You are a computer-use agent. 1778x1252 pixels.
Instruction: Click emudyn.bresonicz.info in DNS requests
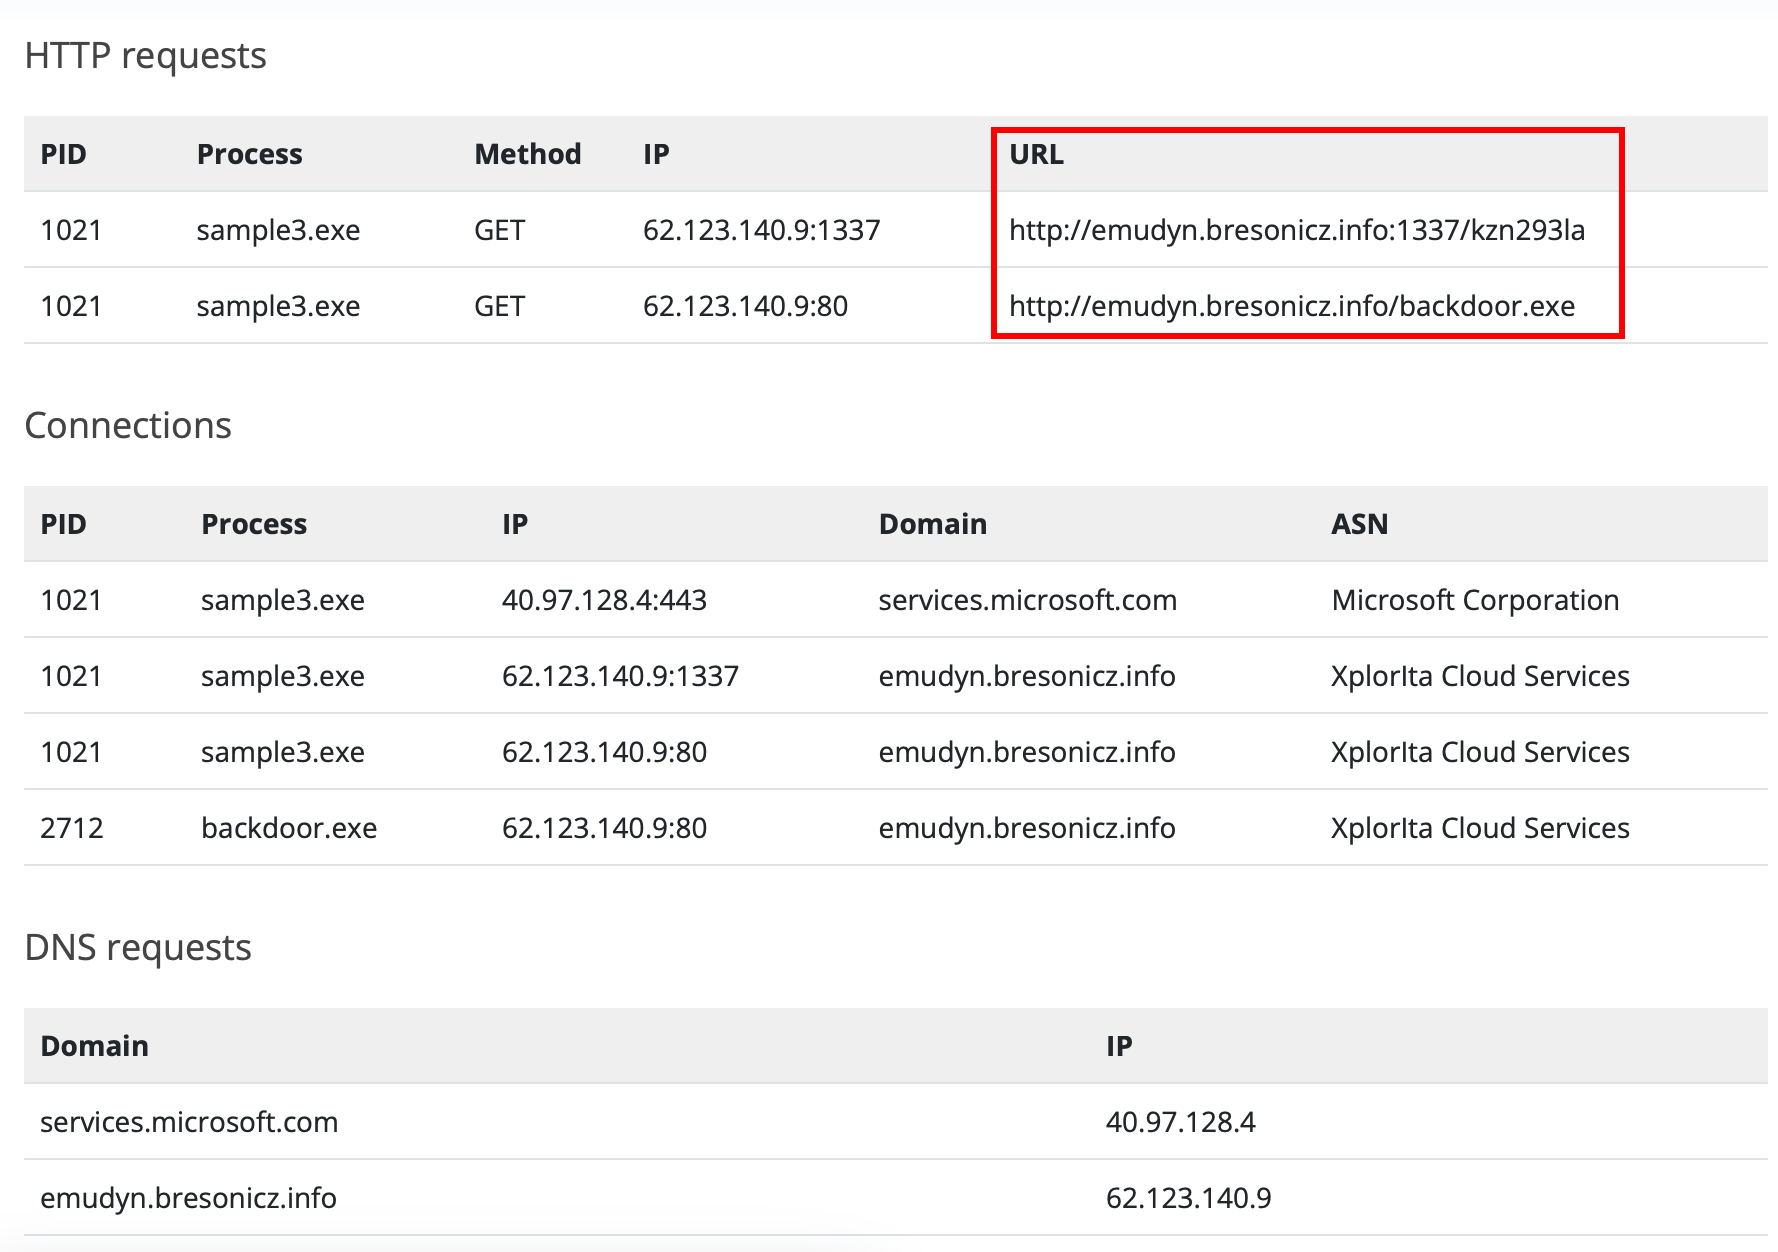pos(188,1198)
